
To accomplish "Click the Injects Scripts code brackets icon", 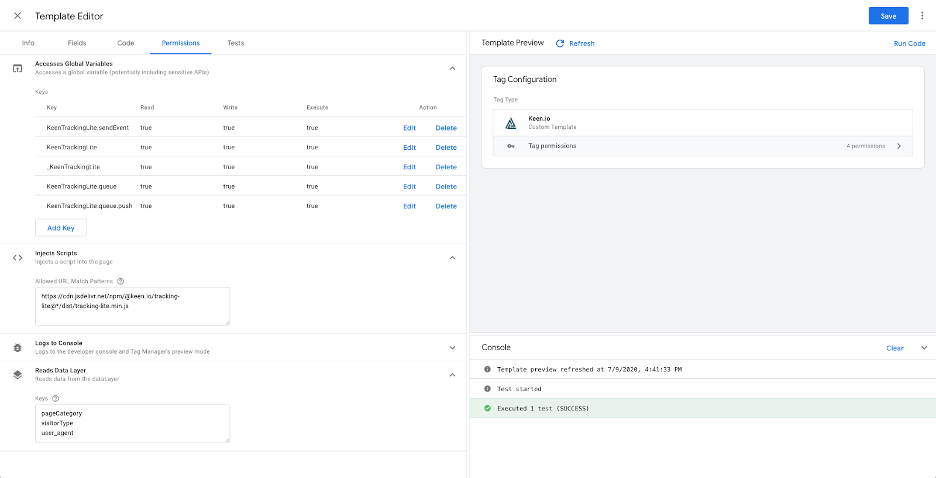I will click(17, 258).
